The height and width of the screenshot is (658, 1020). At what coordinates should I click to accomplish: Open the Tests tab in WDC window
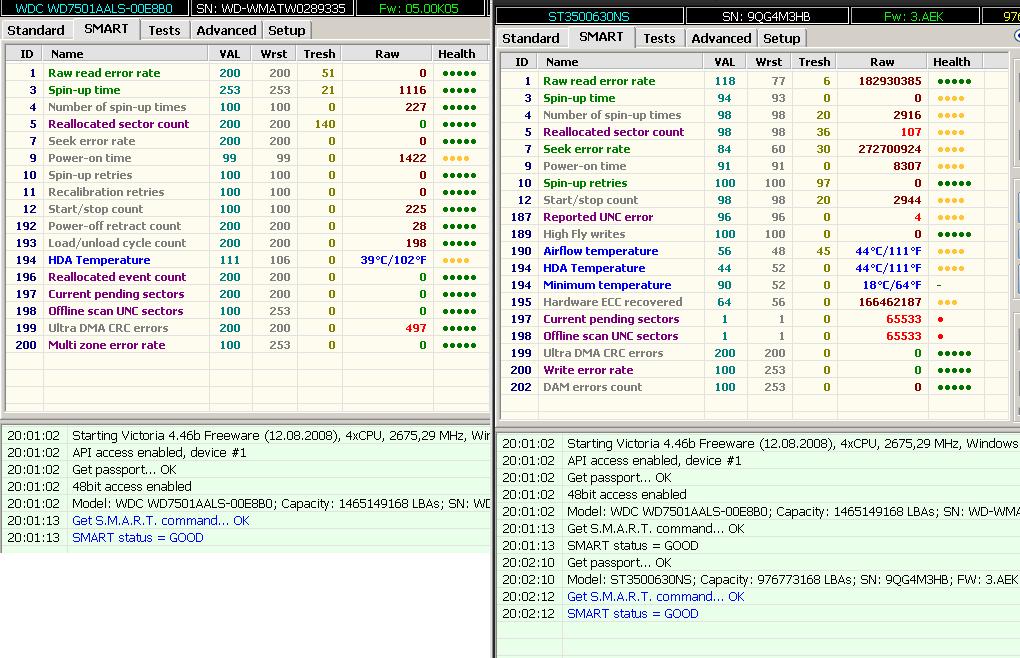pyautogui.click(x=164, y=31)
